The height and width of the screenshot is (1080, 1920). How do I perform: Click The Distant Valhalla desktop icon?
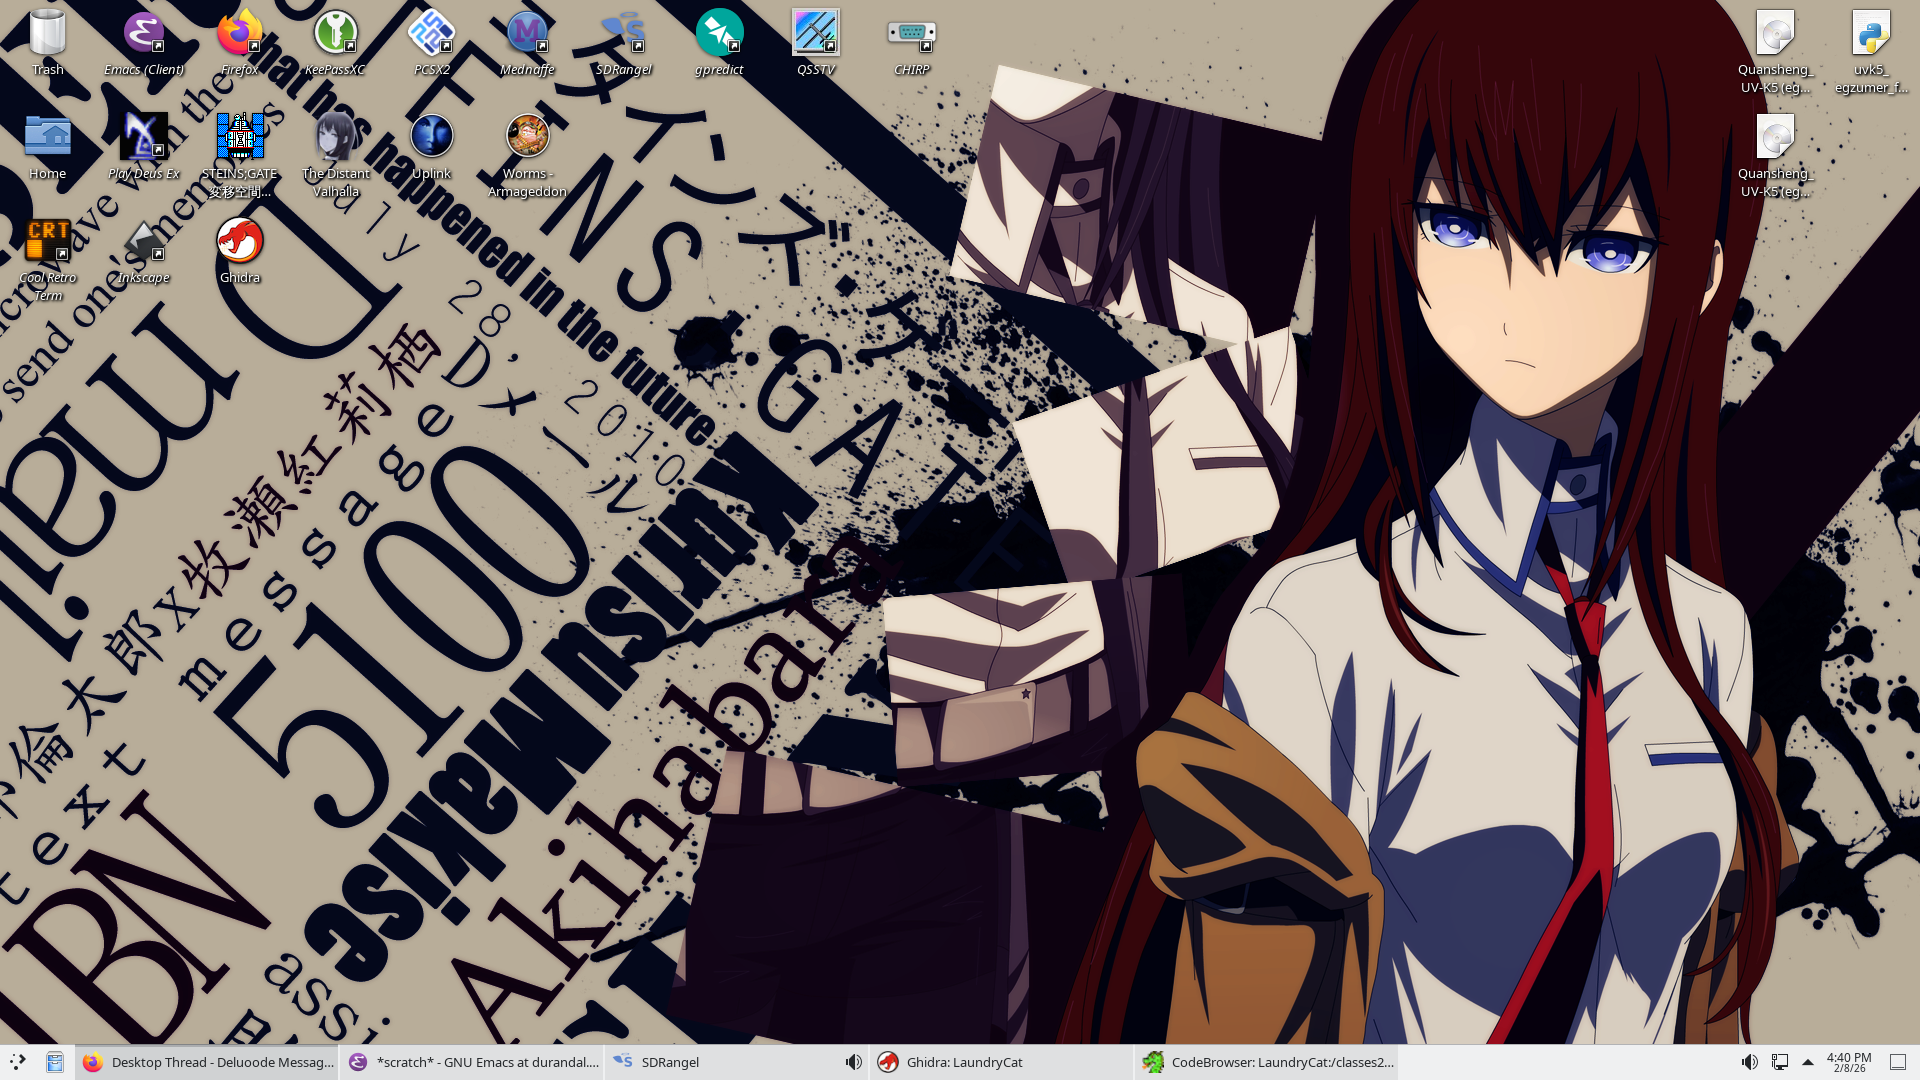335,156
